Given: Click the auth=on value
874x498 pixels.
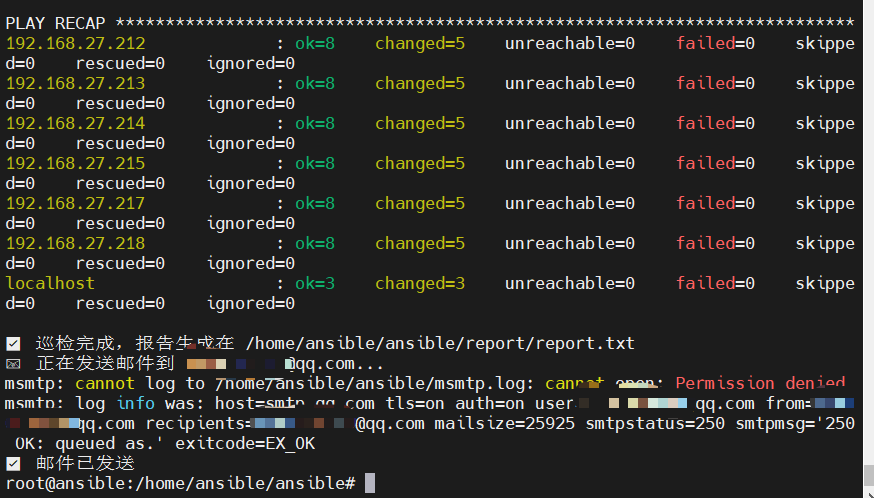Looking at the screenshot, I should coord(489,403).
